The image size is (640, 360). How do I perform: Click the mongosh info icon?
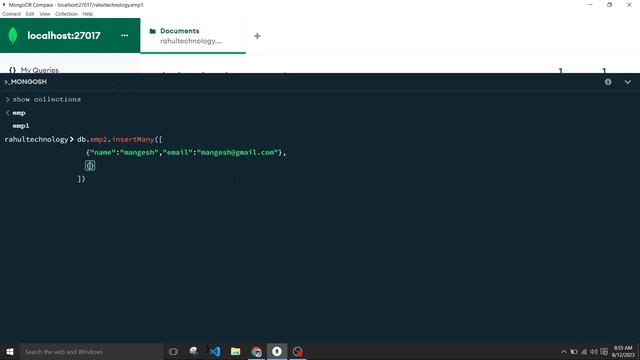pyautogui.click(x=608, y=82)
